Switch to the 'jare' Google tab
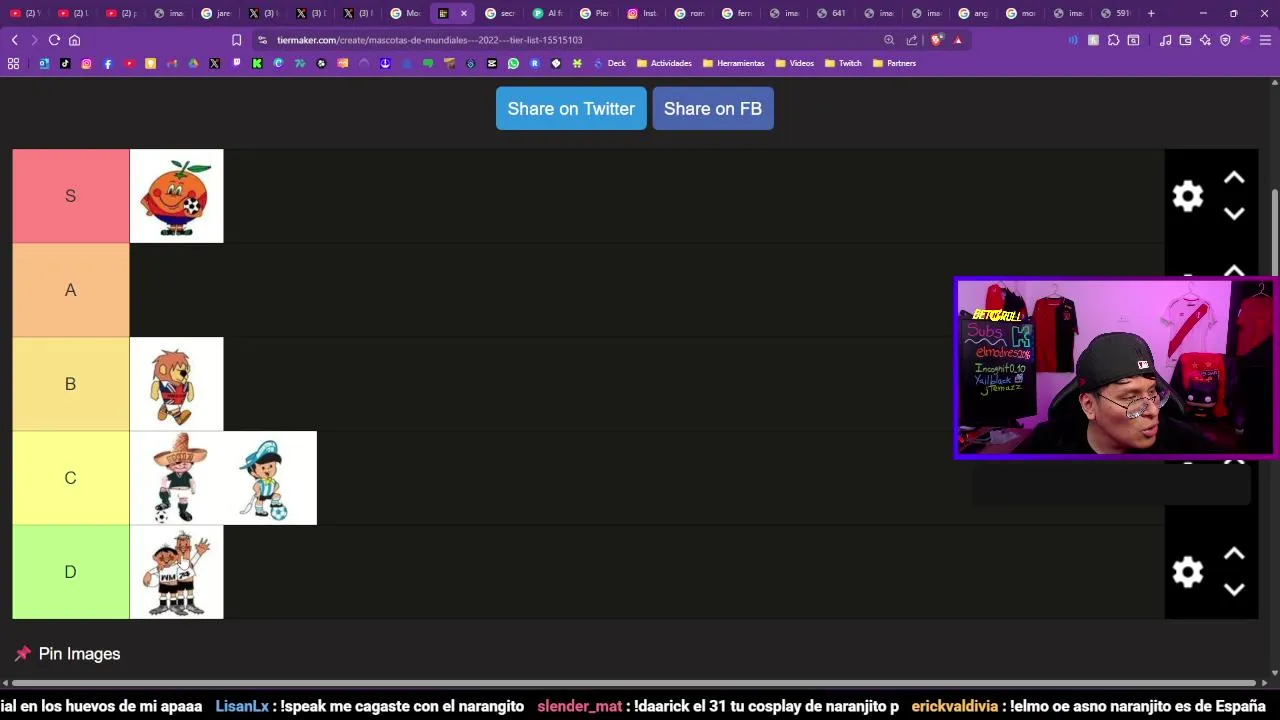Image resolution: width=1280 pixels, height=720 pixels. [216, 13]
